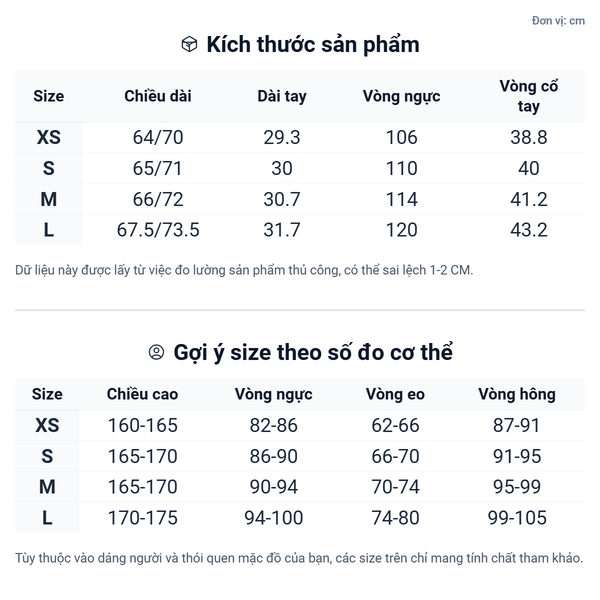
Task: Click the 160-165 height range cell
Action: (x=142, y=426)
